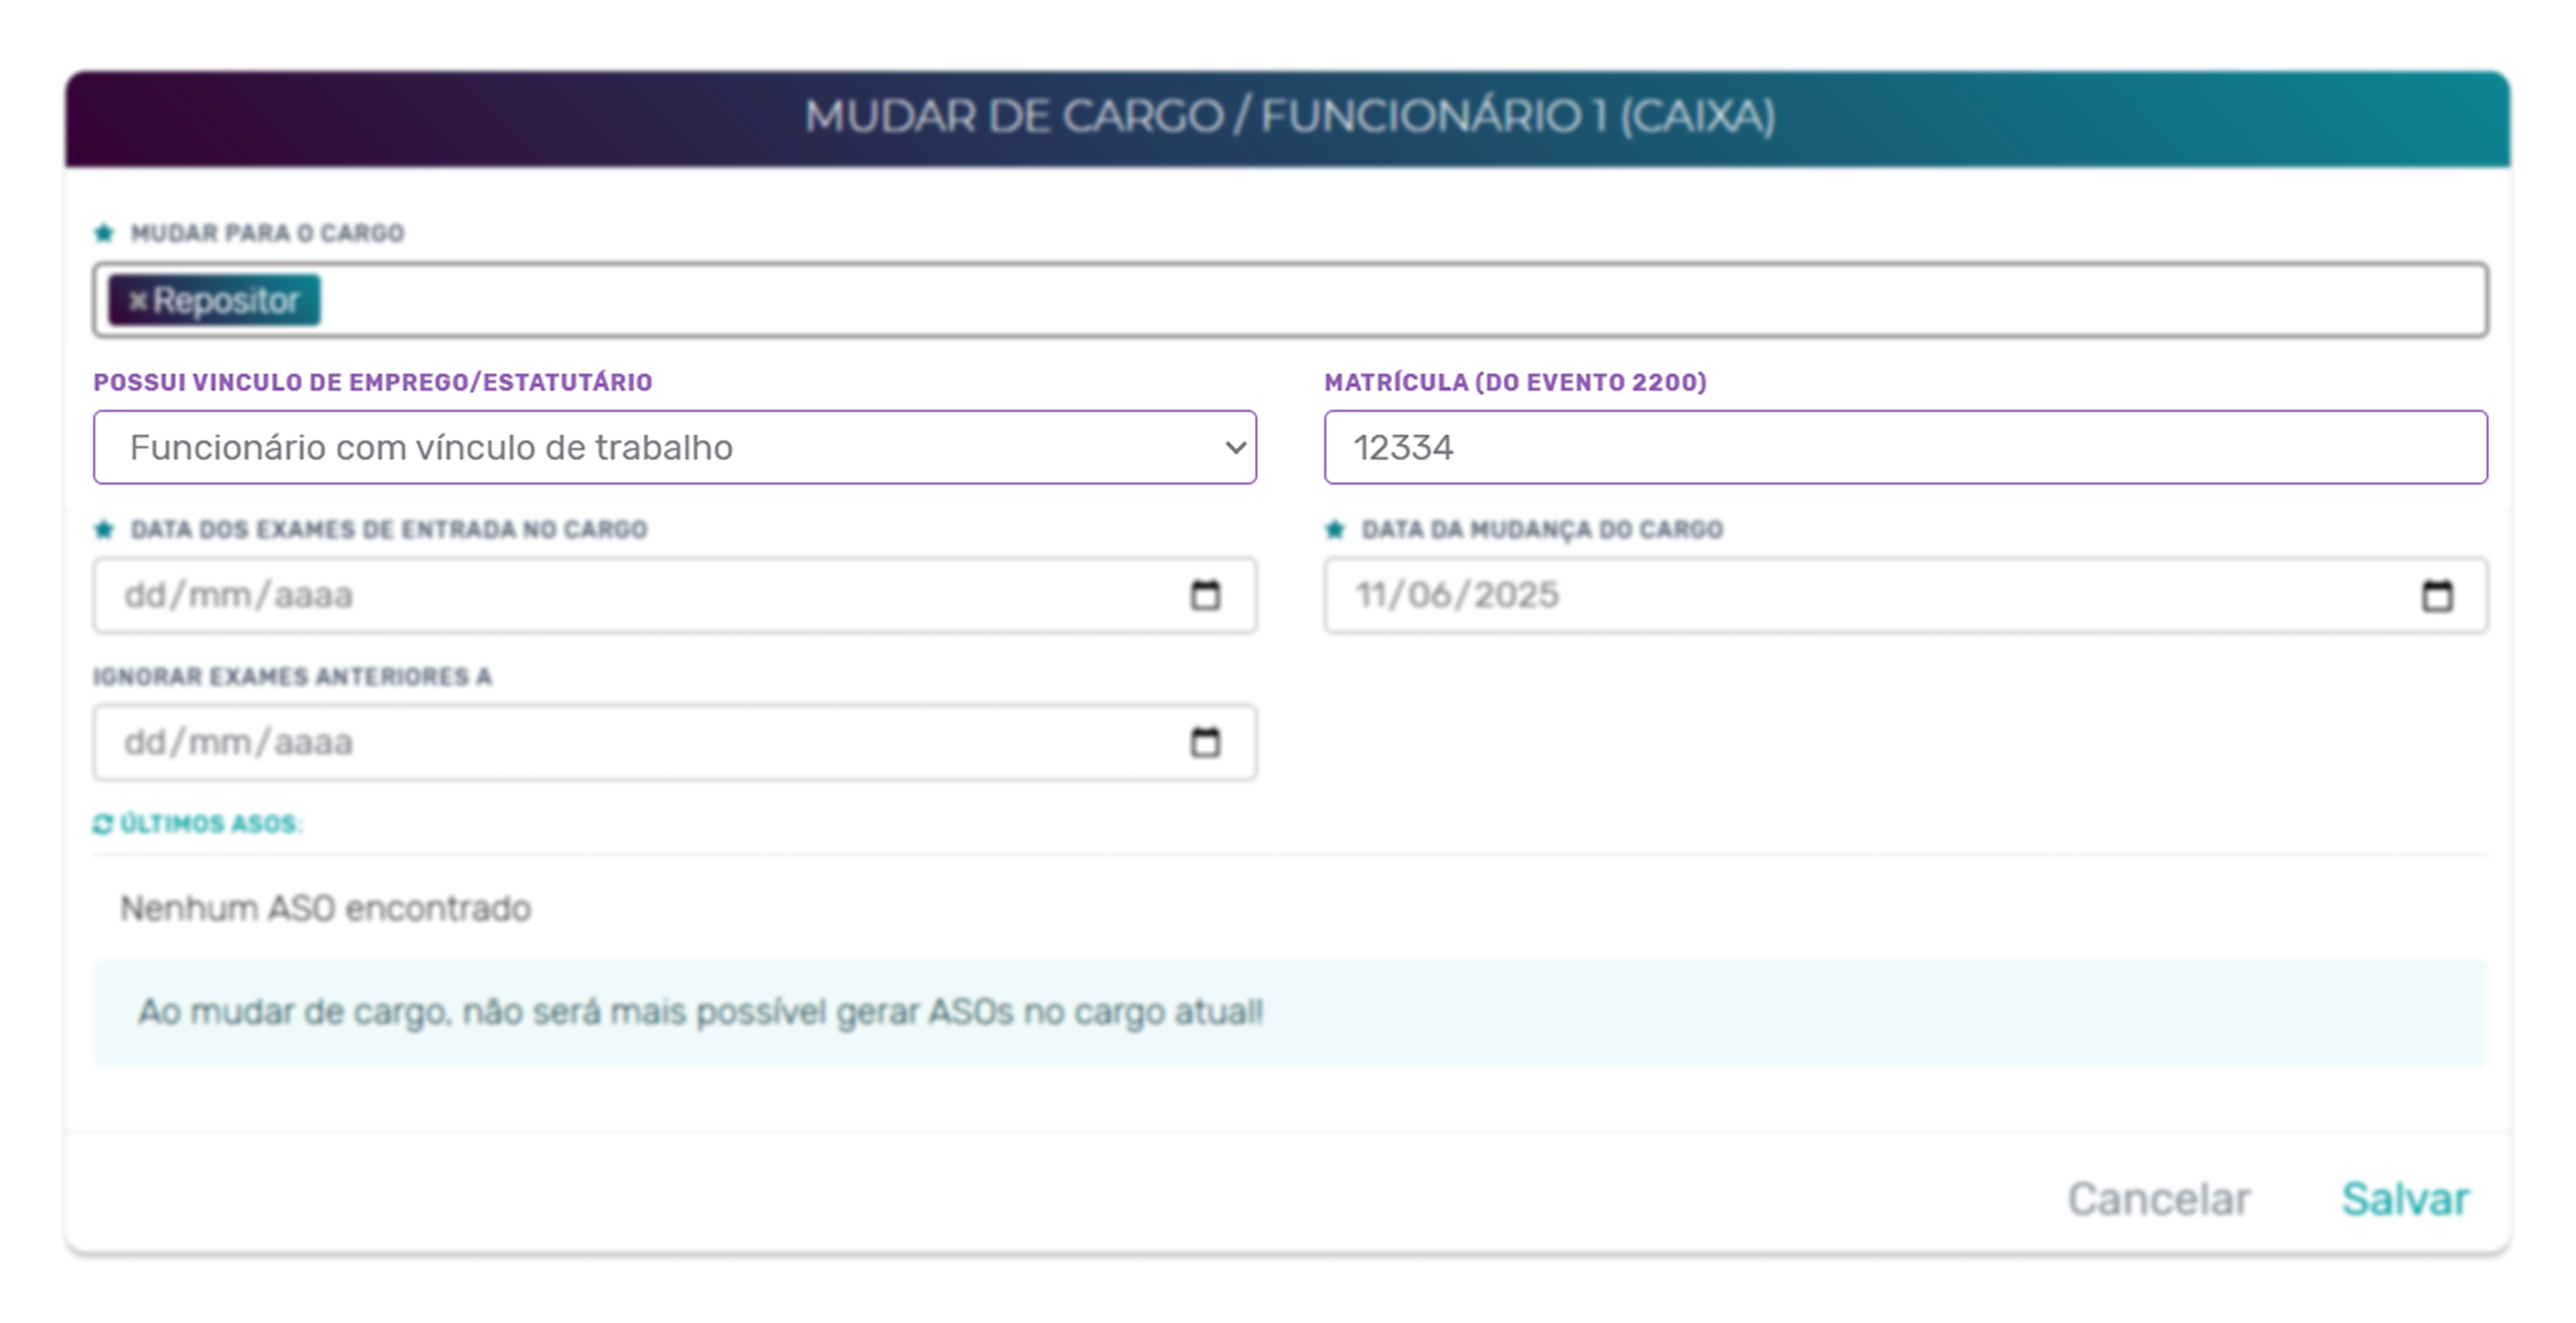Click the Matrícula field showing 12334
The width and height of the screenshot is (2576, 1323).
[x=1906, y=447]
